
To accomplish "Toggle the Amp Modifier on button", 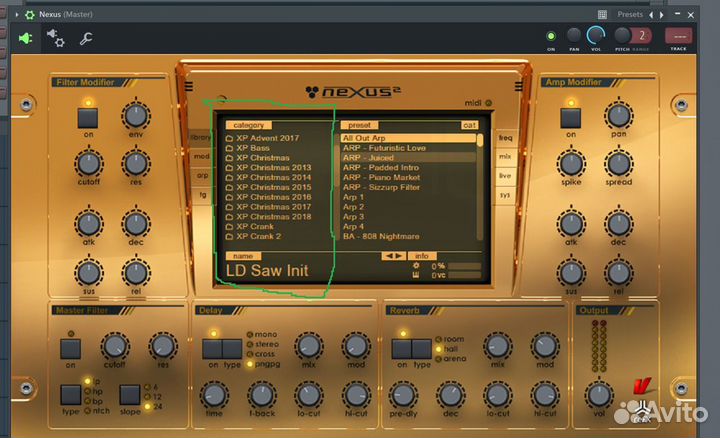I will point(571,118).
